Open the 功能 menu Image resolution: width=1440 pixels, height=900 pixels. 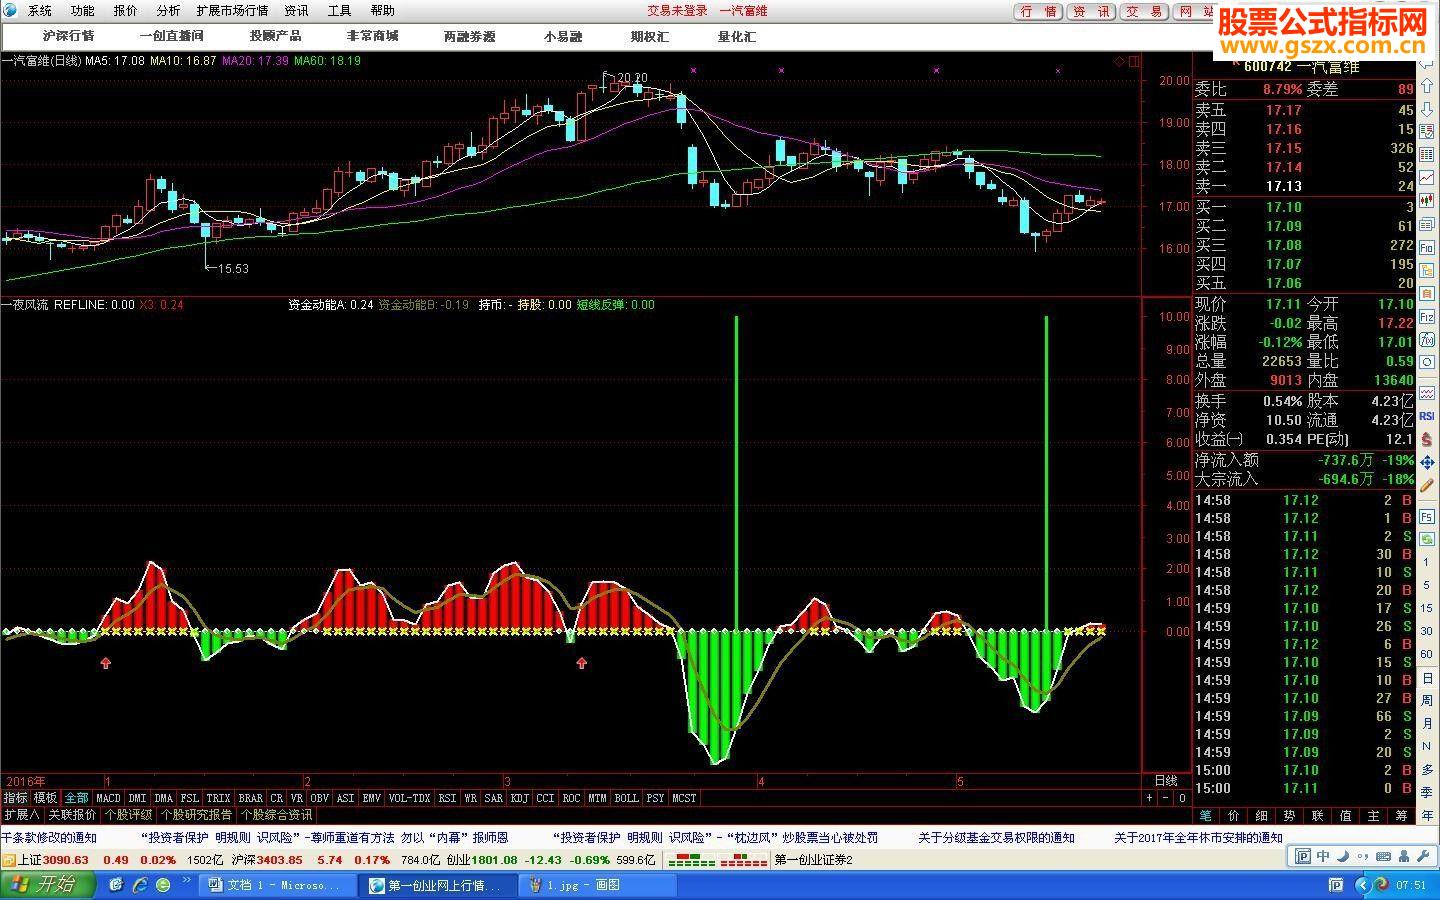[x=83, y=11]
